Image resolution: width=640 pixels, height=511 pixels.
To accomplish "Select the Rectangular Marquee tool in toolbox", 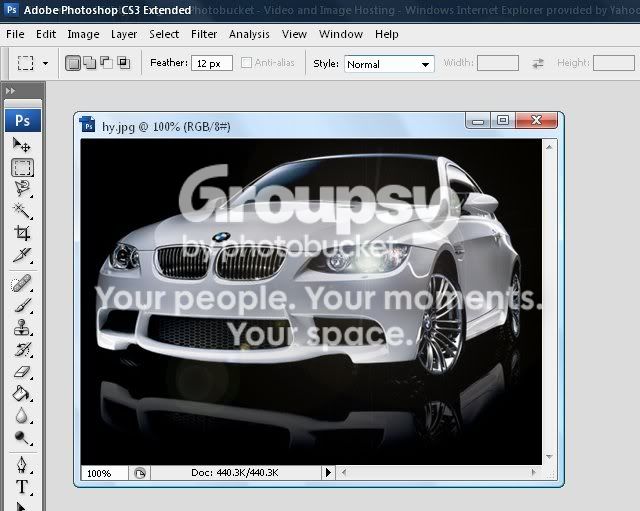I will pyautogui.click(x=22, y=168).
